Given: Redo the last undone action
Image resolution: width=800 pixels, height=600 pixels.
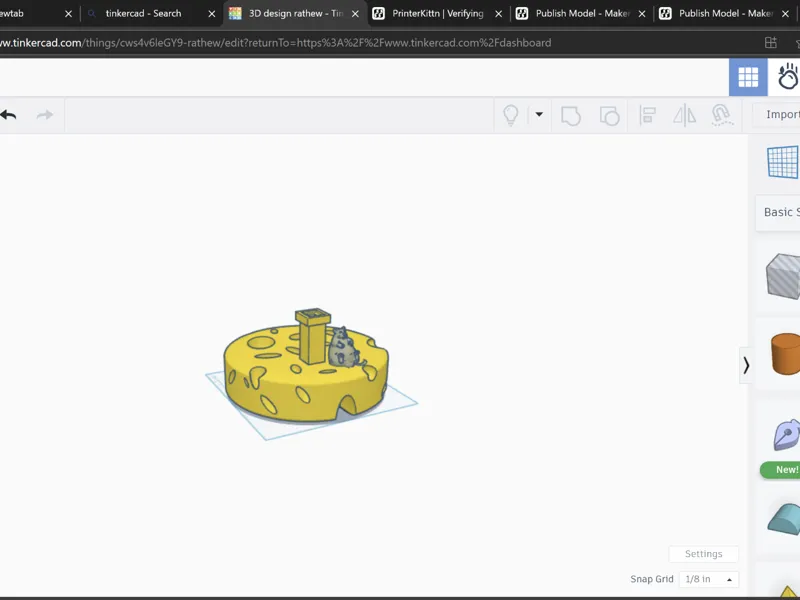Looking at the screenshot, I should 45,115.
